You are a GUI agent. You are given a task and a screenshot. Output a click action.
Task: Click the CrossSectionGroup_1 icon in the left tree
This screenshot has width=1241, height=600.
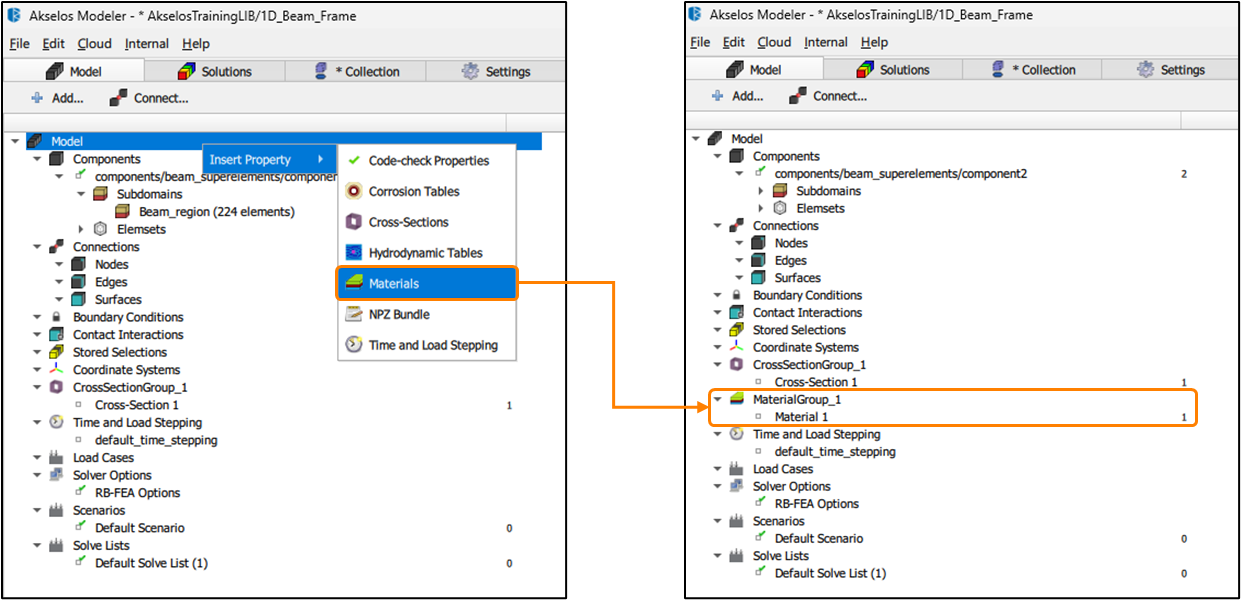(x=57, y=387)
